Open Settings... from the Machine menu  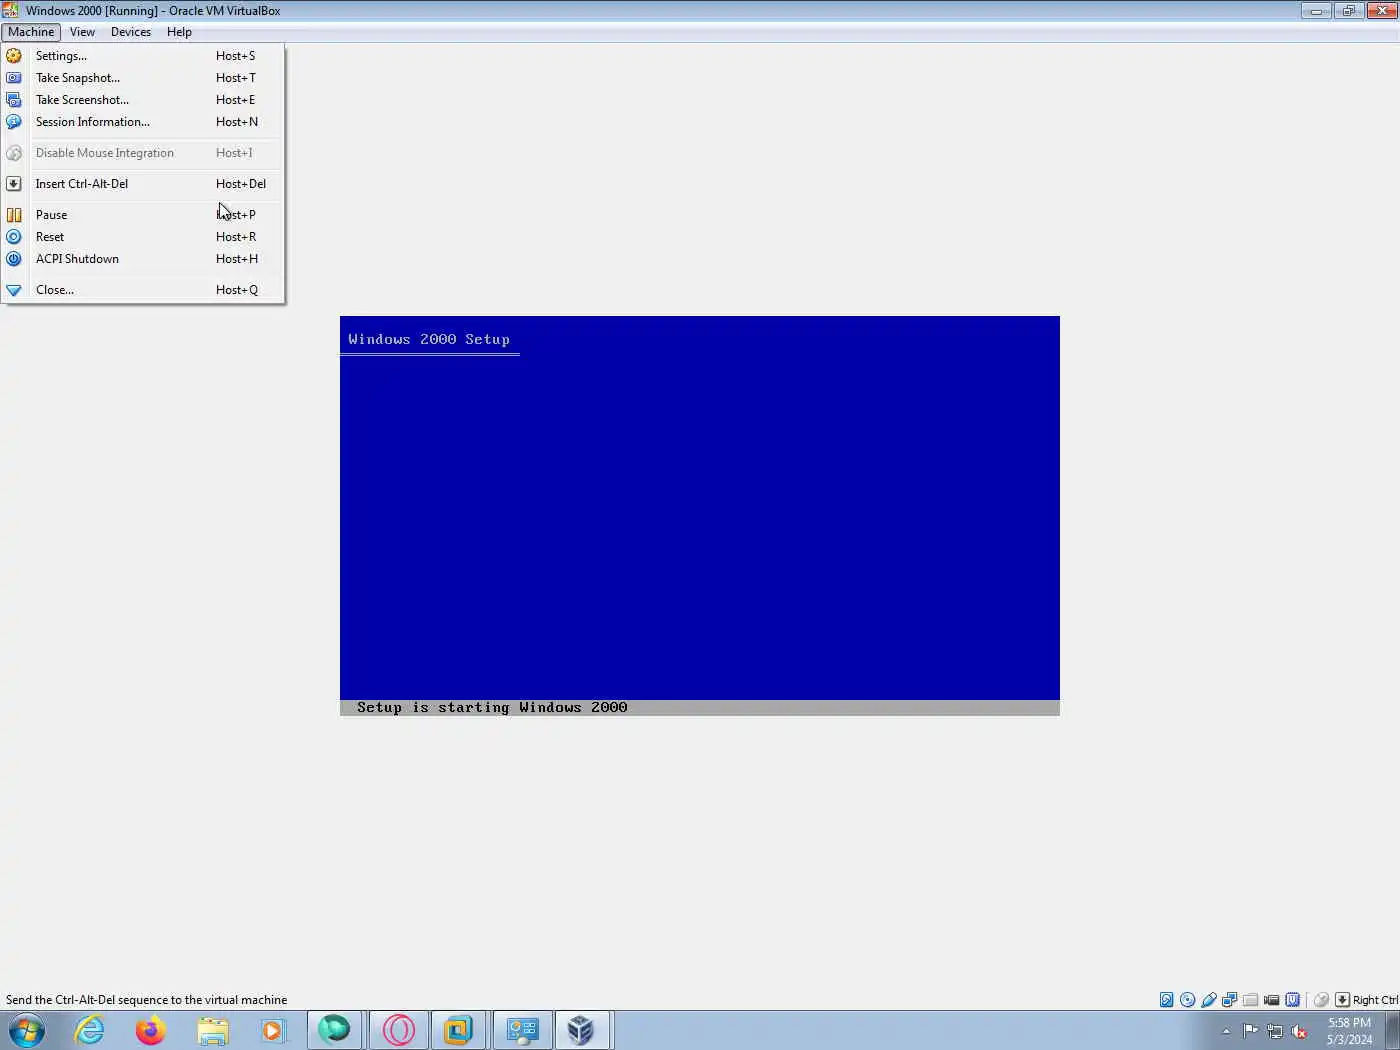[x=143, y=56]
